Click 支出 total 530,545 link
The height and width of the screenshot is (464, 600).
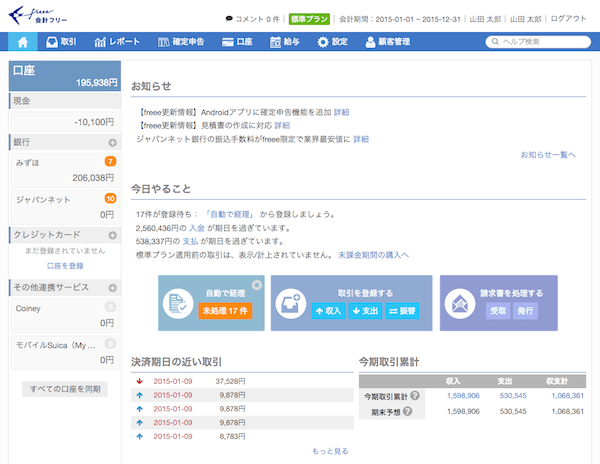pyautogui.click(x=513, y=396)
